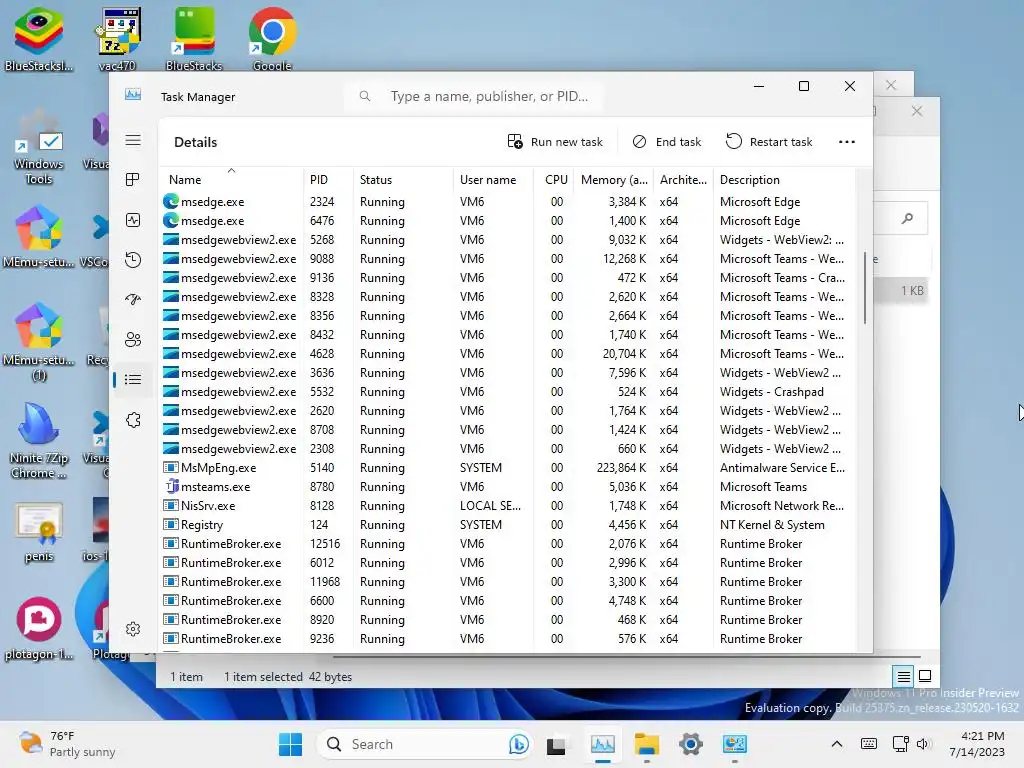Select msedgewebview2.exe row with PID 5268
Screen dimensions: 1024x768
pyautogui.click(x=507, y=240)
